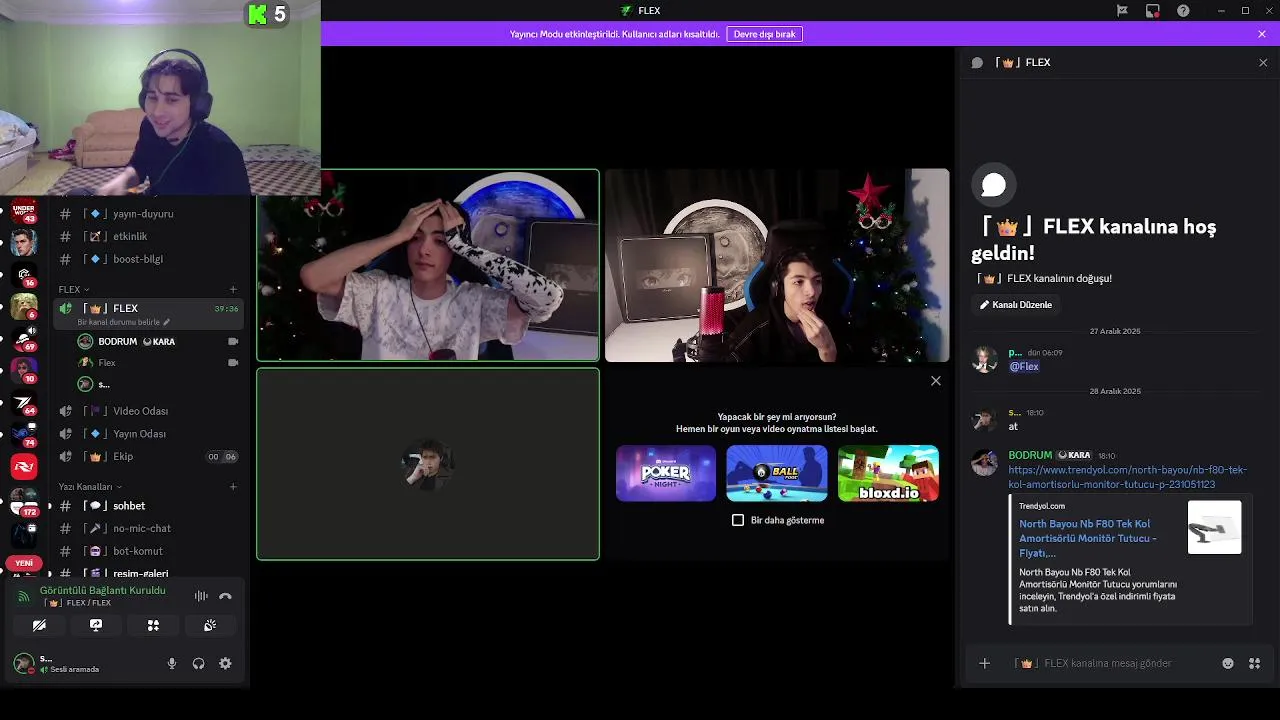Open server icon with 16 badge
This screenshot has height=720, width=1280.
(24, 275)
